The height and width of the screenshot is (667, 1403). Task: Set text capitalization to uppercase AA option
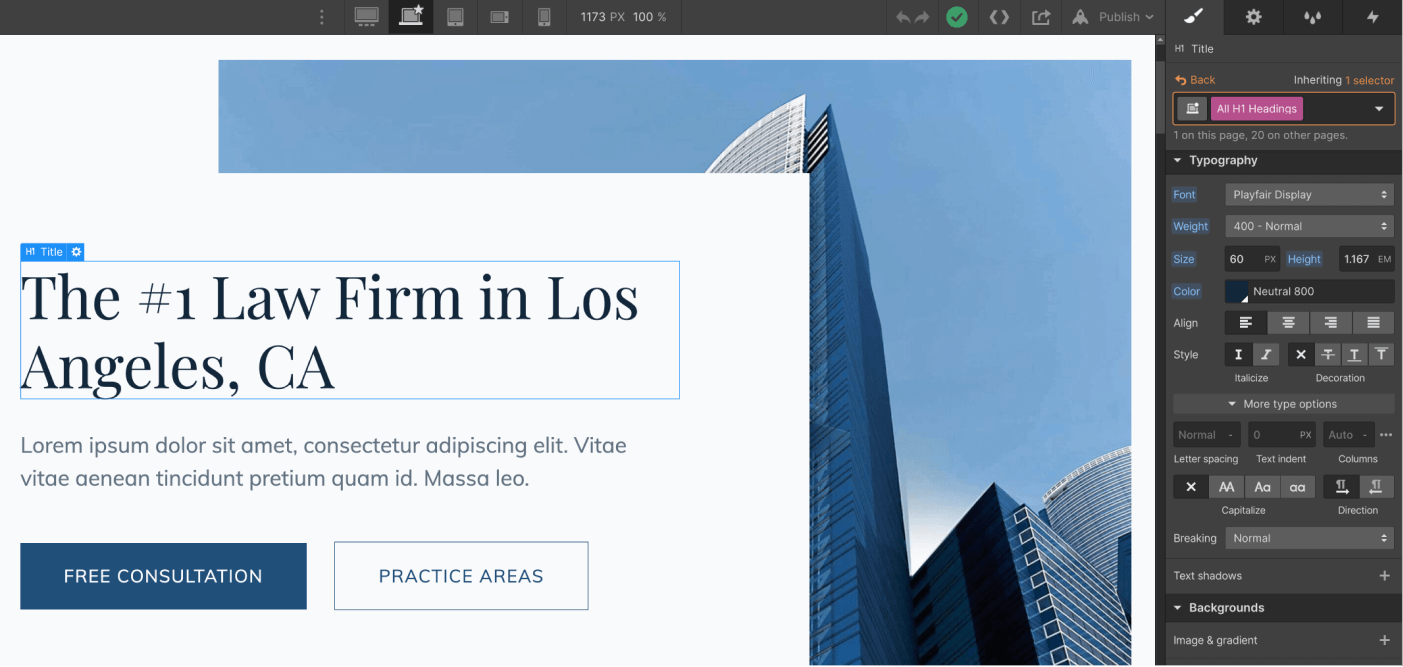[1227, 486]
